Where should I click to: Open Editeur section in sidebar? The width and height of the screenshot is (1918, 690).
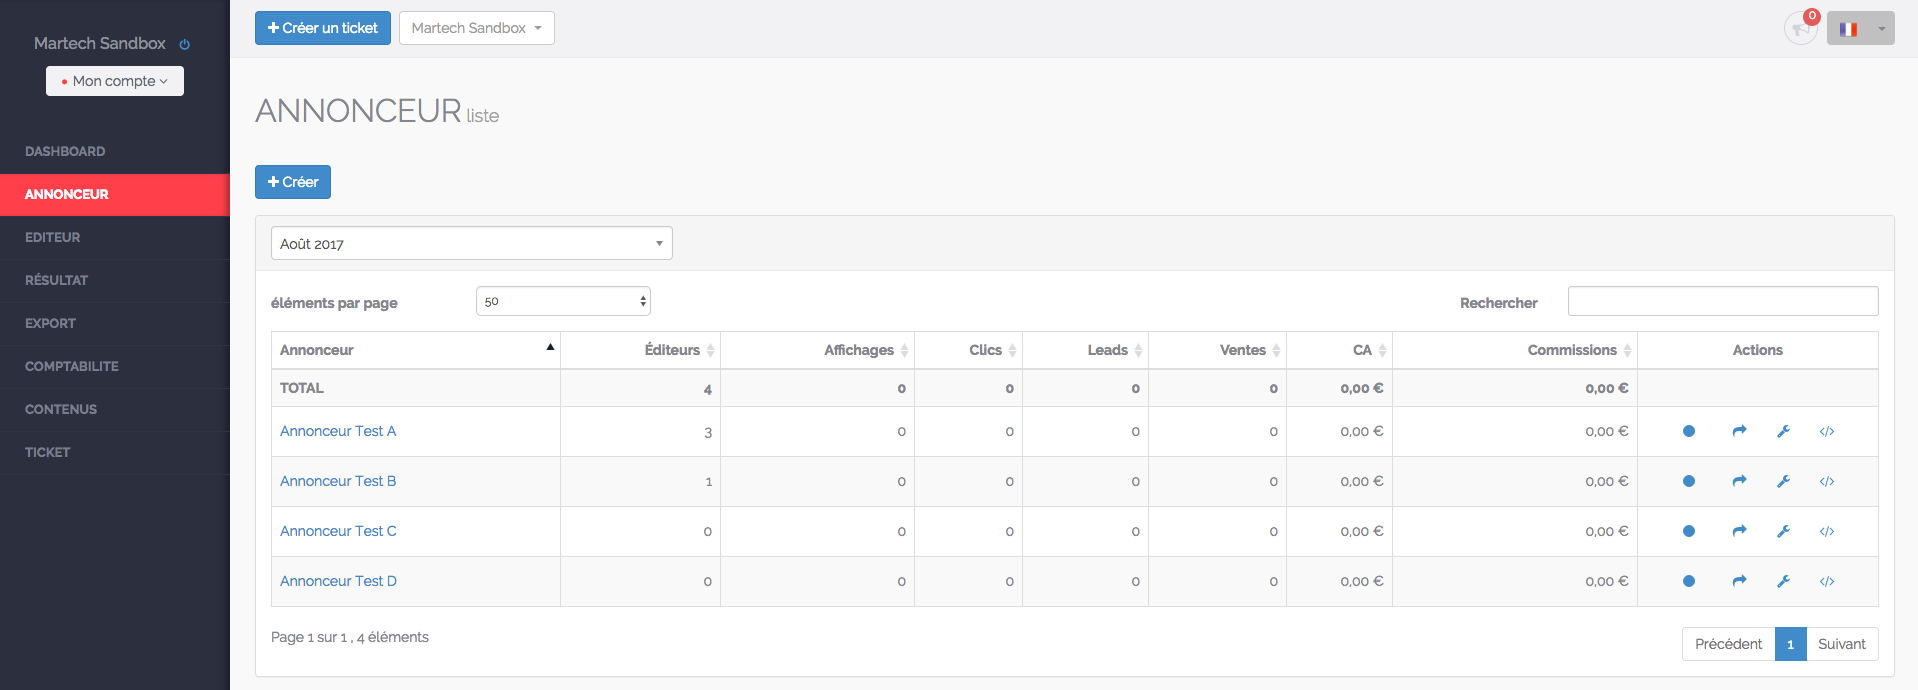115,237
